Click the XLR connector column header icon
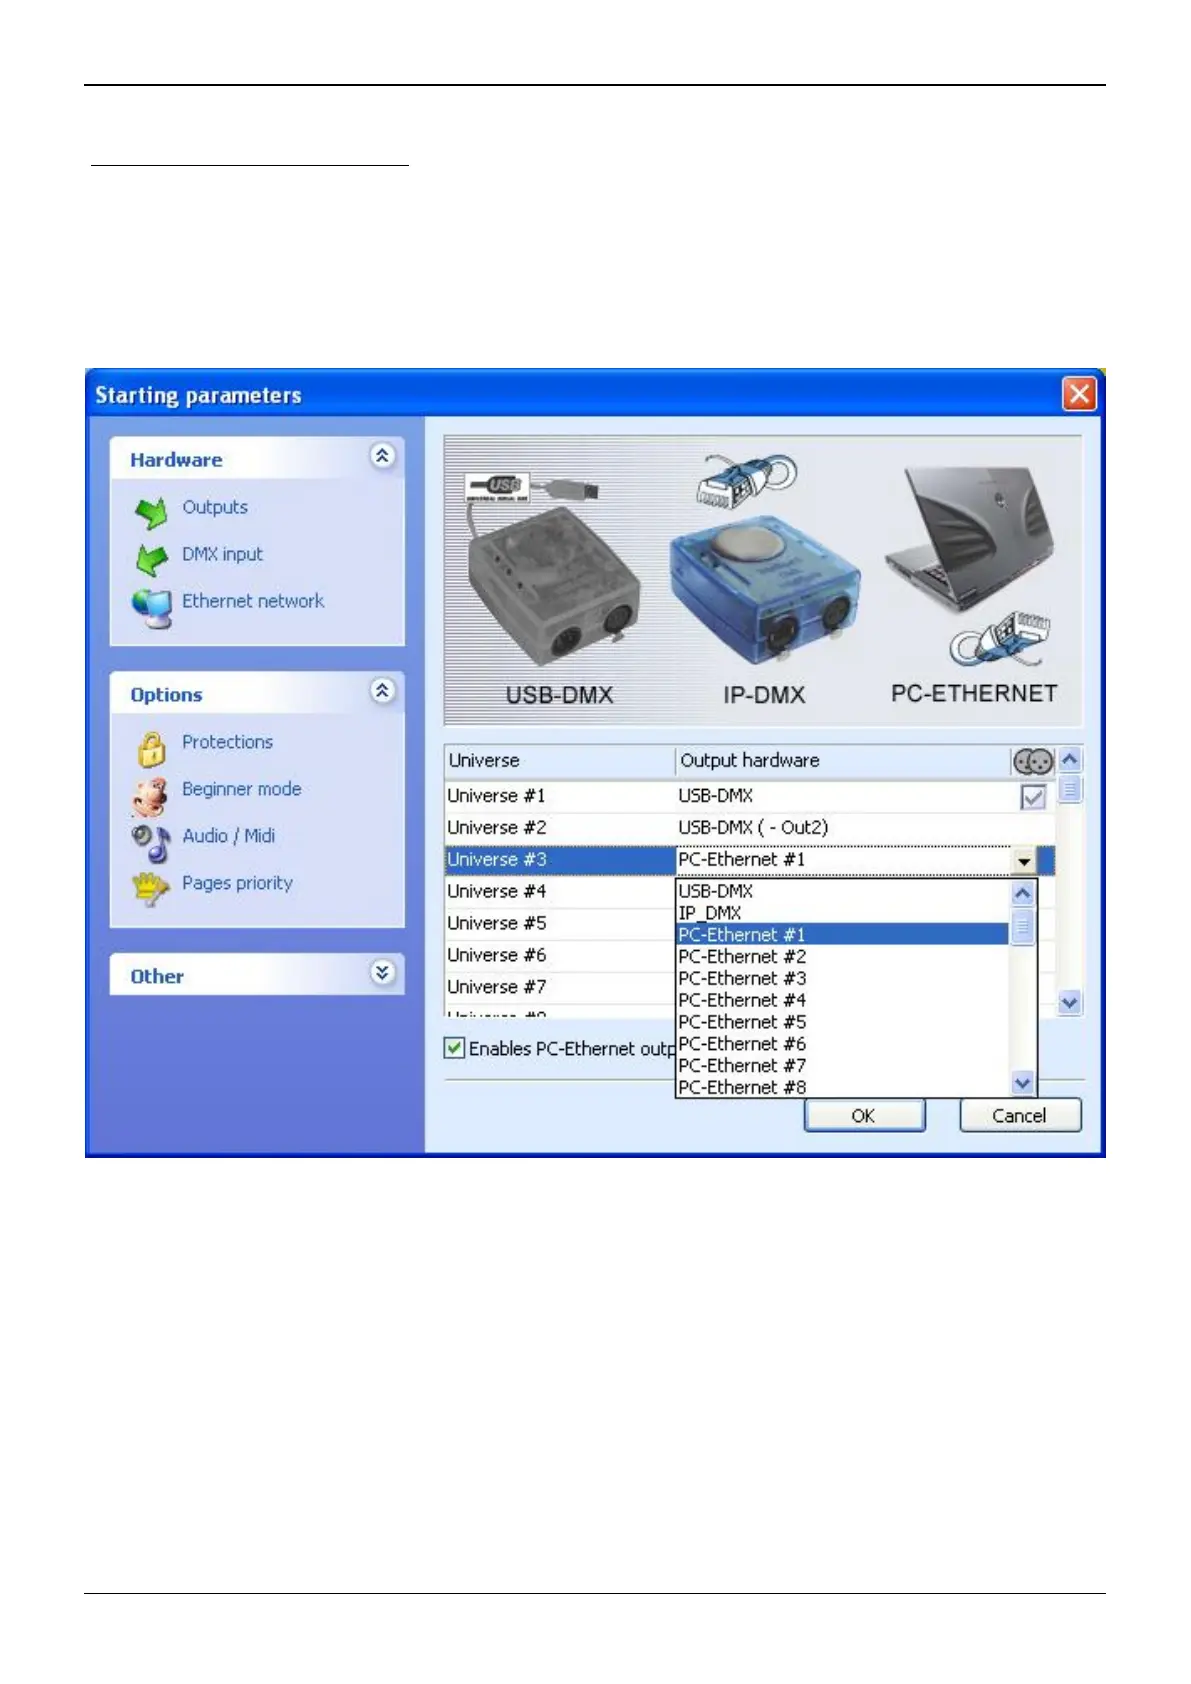Viewport: 1191px width, 1684px height. 1032,762
